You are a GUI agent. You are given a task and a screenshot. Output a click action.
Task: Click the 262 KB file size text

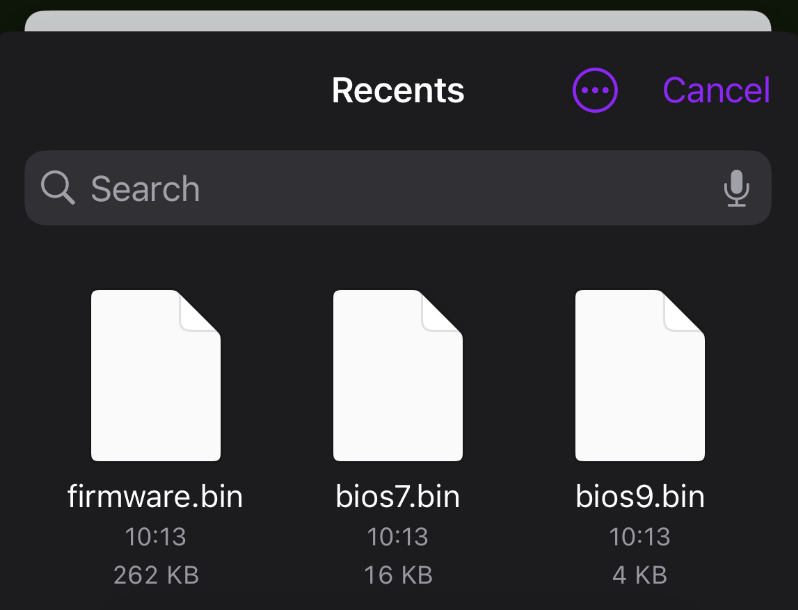click(x=155, y=575)
